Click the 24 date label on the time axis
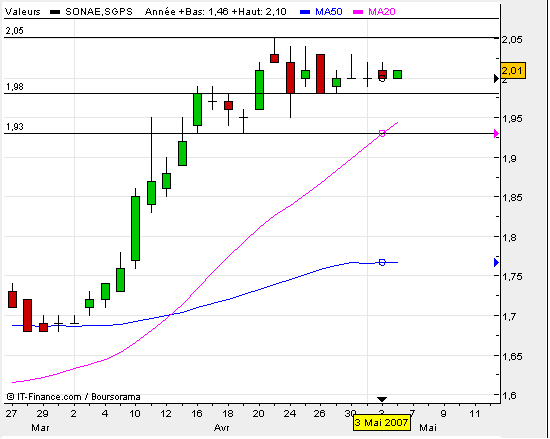This screenshot has height=439, width=550. (x=289, y=413)
